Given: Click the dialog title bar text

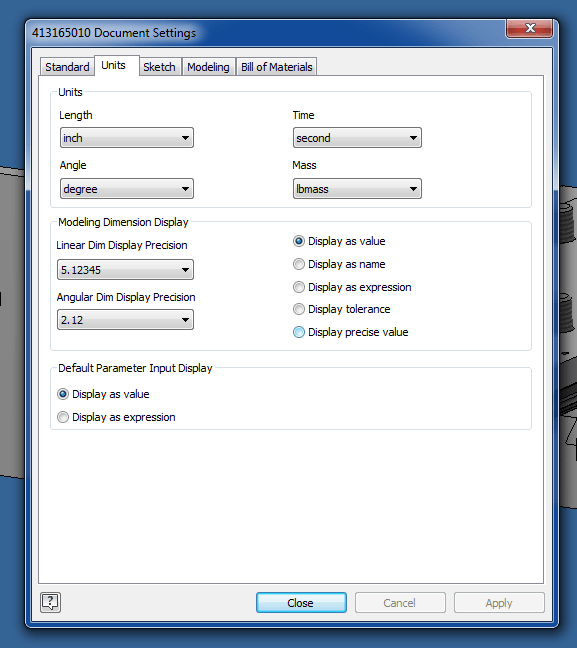Looking at the screenshot, I should click(x=114, y=33).
